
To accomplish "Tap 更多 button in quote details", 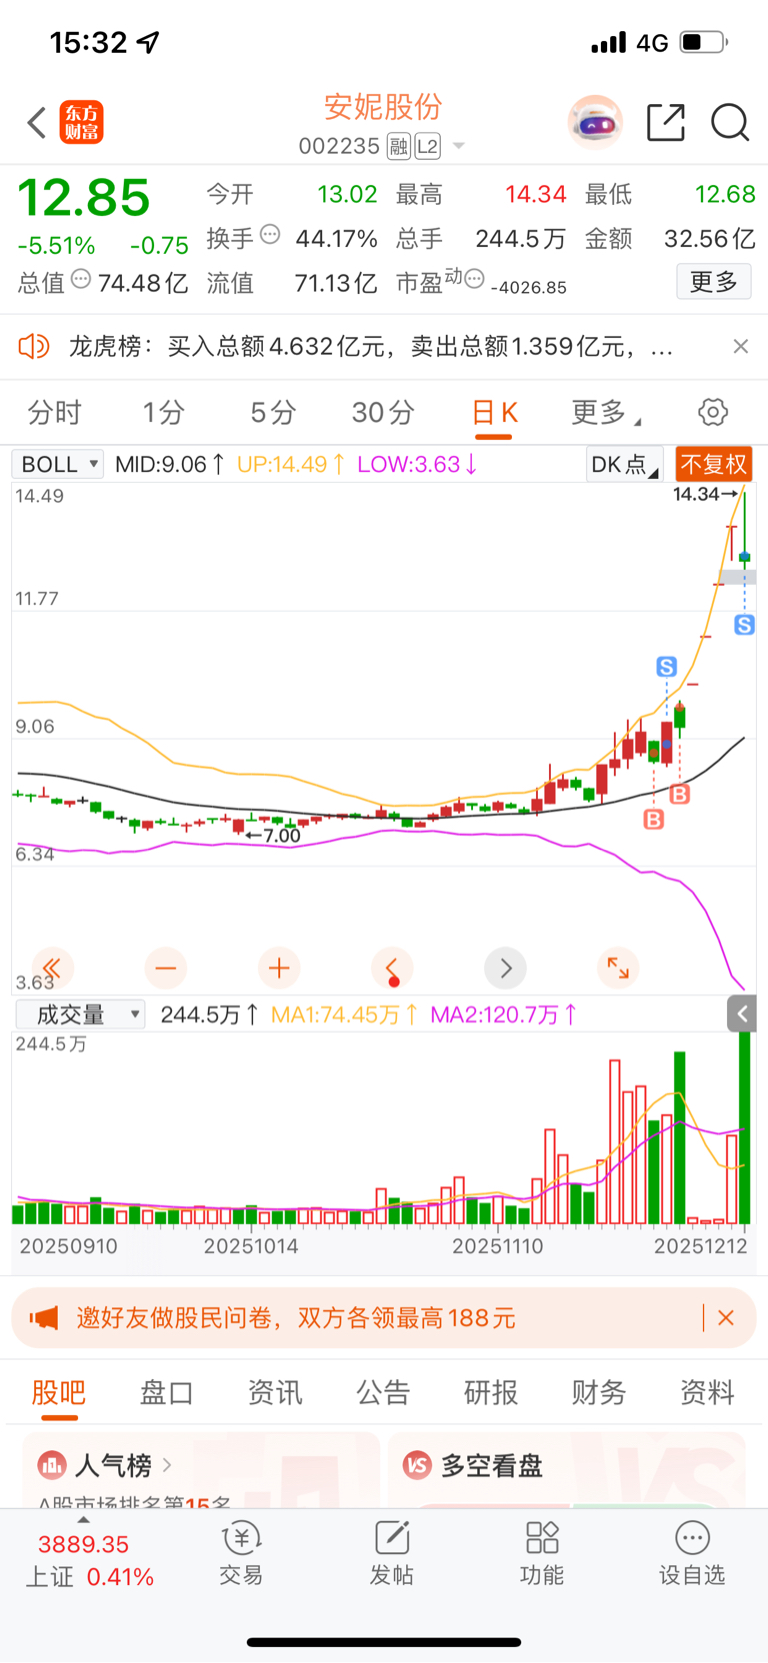I will (714, 282).
